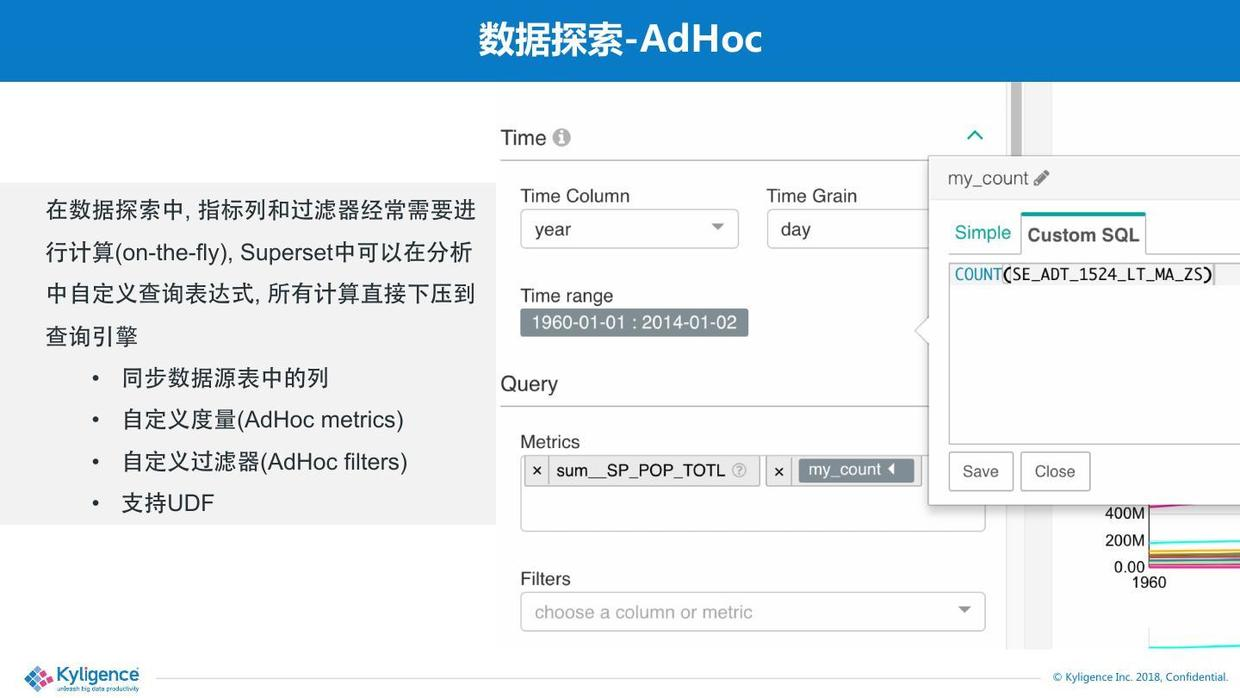Click the arrow on my_count metric tag
The height and width of the screenshot is (698, 1240).
click(892, 469)
